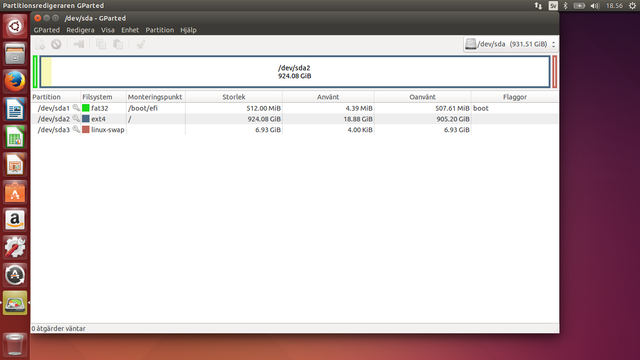Click the keyboard layout indicator in top panel
Viewport: 640px width, 360px height.
[x=553, y=5]
